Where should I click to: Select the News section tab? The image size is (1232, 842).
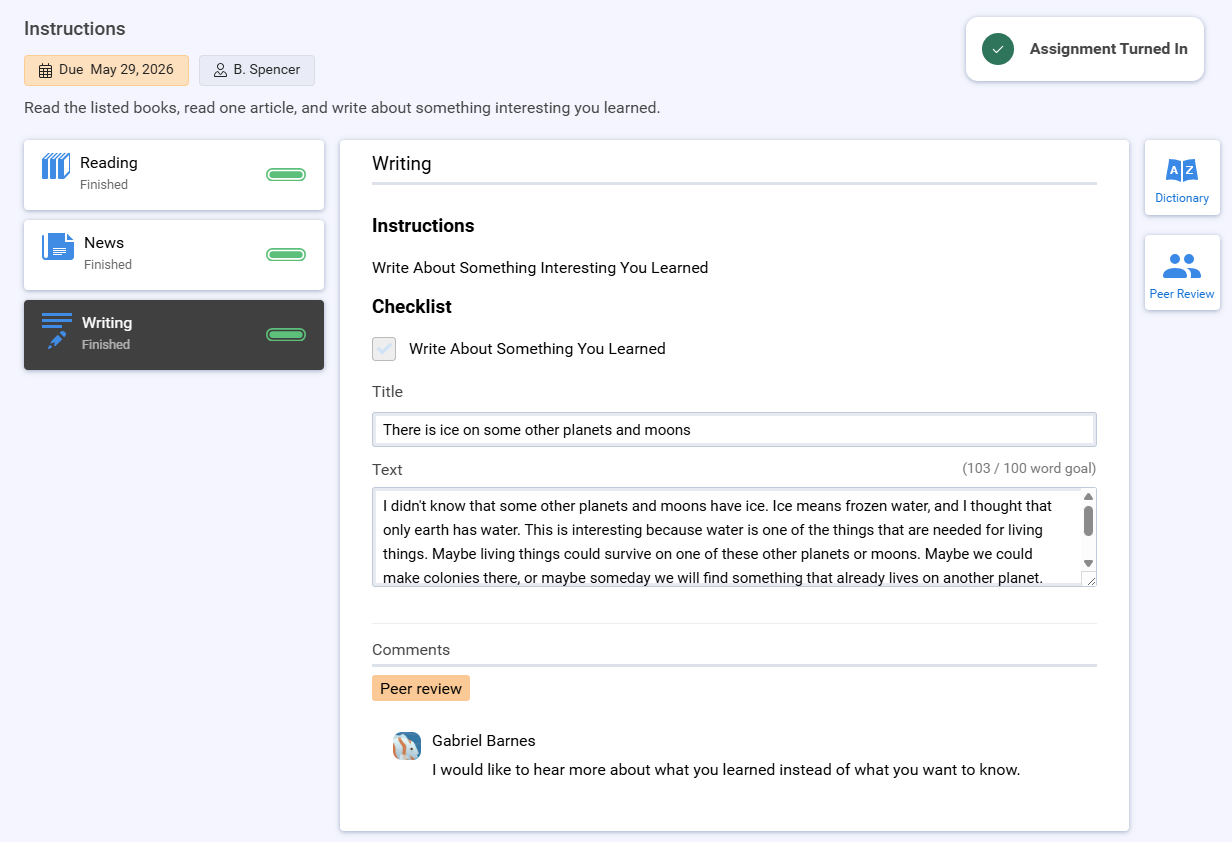tap(174, 255)
